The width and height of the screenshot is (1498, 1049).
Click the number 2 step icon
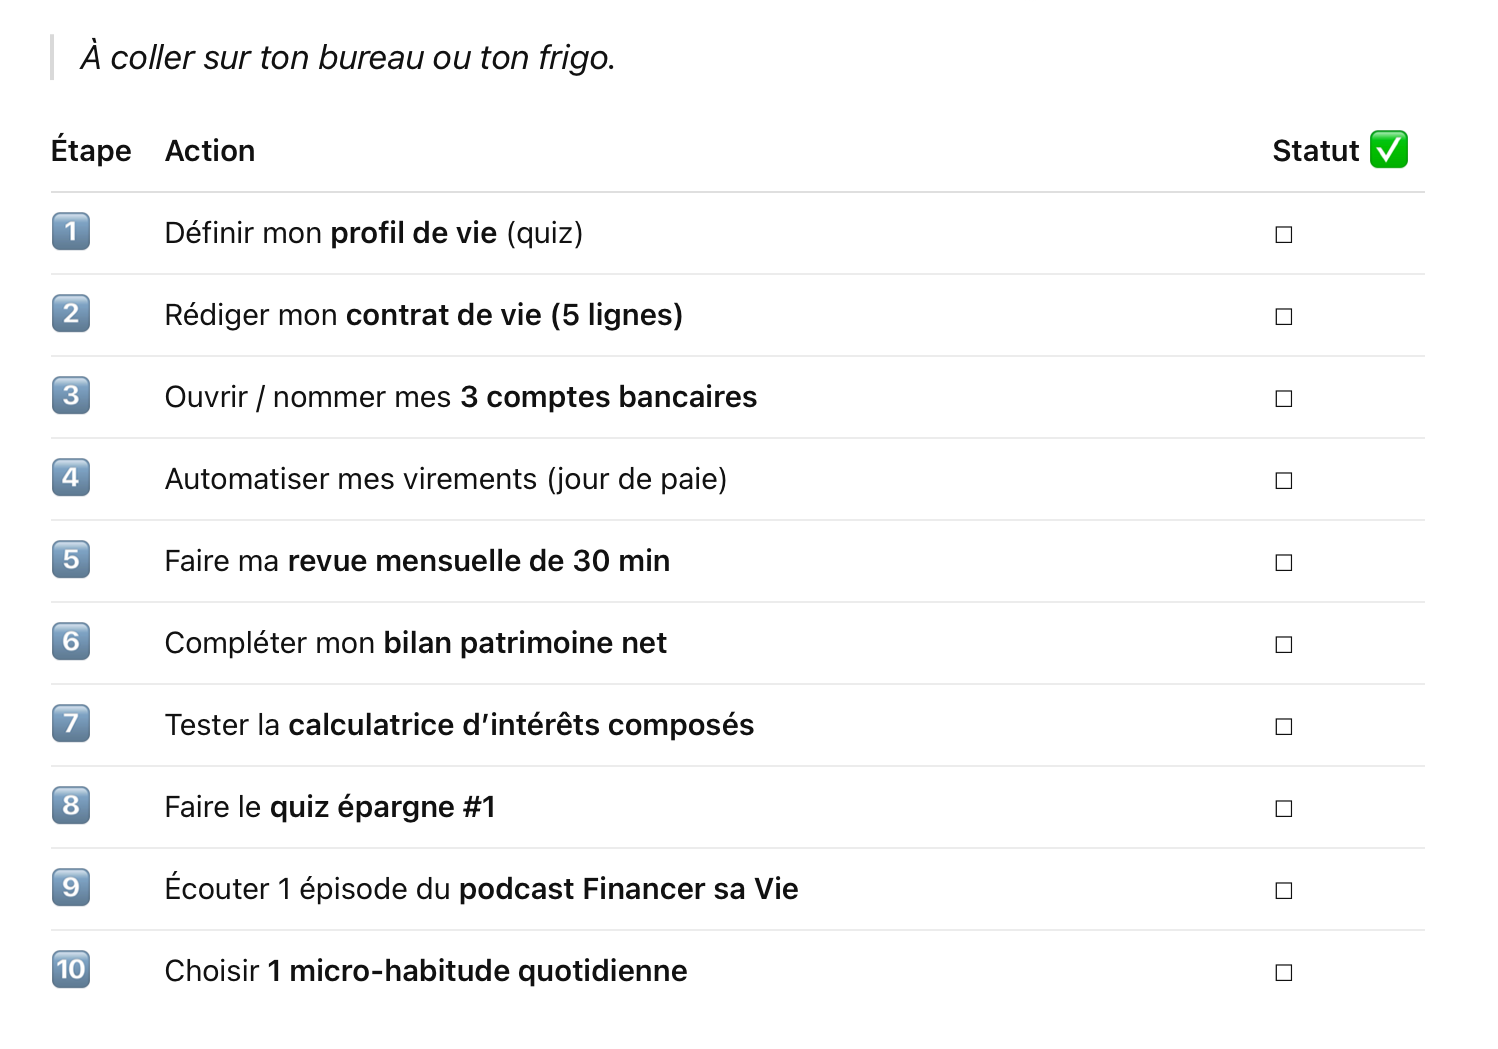point(71,314)
